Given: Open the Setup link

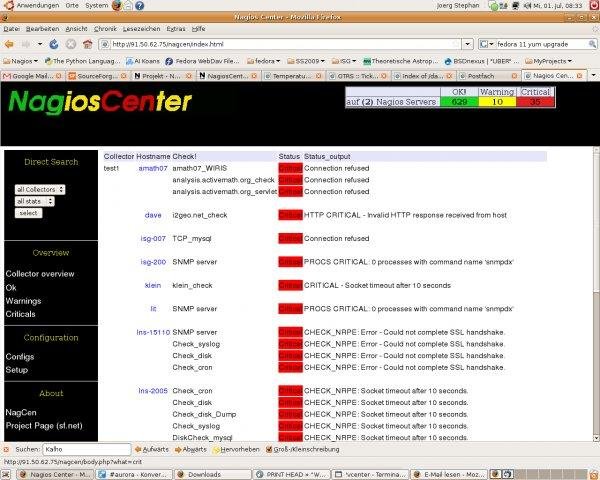Looking at the screenshot, I should click(16, 370).
